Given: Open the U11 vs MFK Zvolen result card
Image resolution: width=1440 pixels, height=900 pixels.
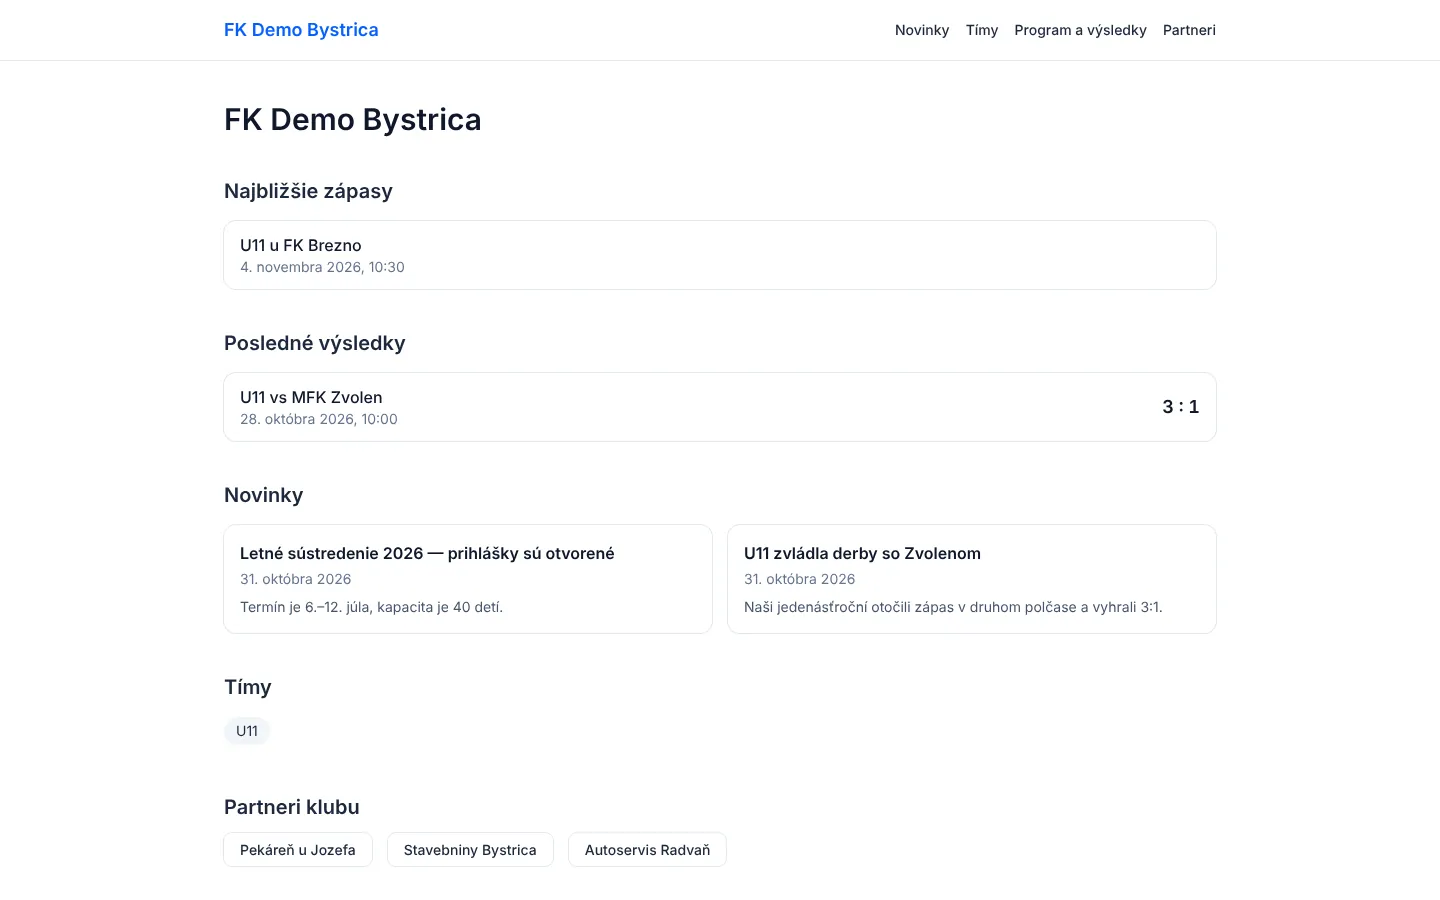Looking at the screenshot, I should [x=720, y=407].
